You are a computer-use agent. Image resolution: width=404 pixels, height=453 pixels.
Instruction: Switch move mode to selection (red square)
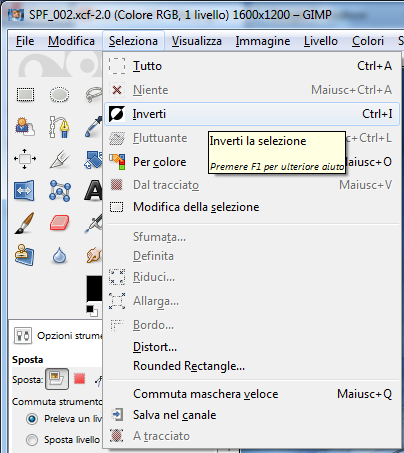79,379
